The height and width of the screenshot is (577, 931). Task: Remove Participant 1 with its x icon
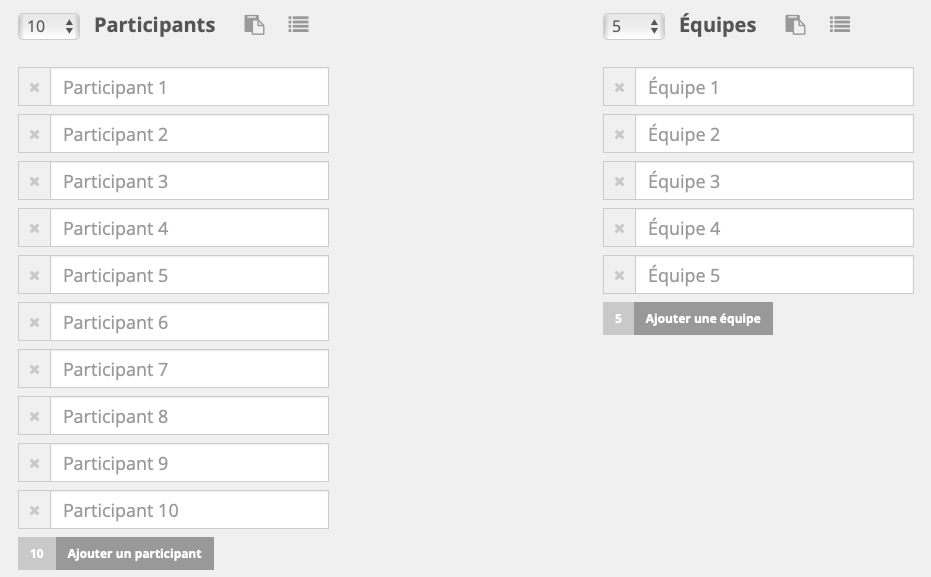(34, 87)
